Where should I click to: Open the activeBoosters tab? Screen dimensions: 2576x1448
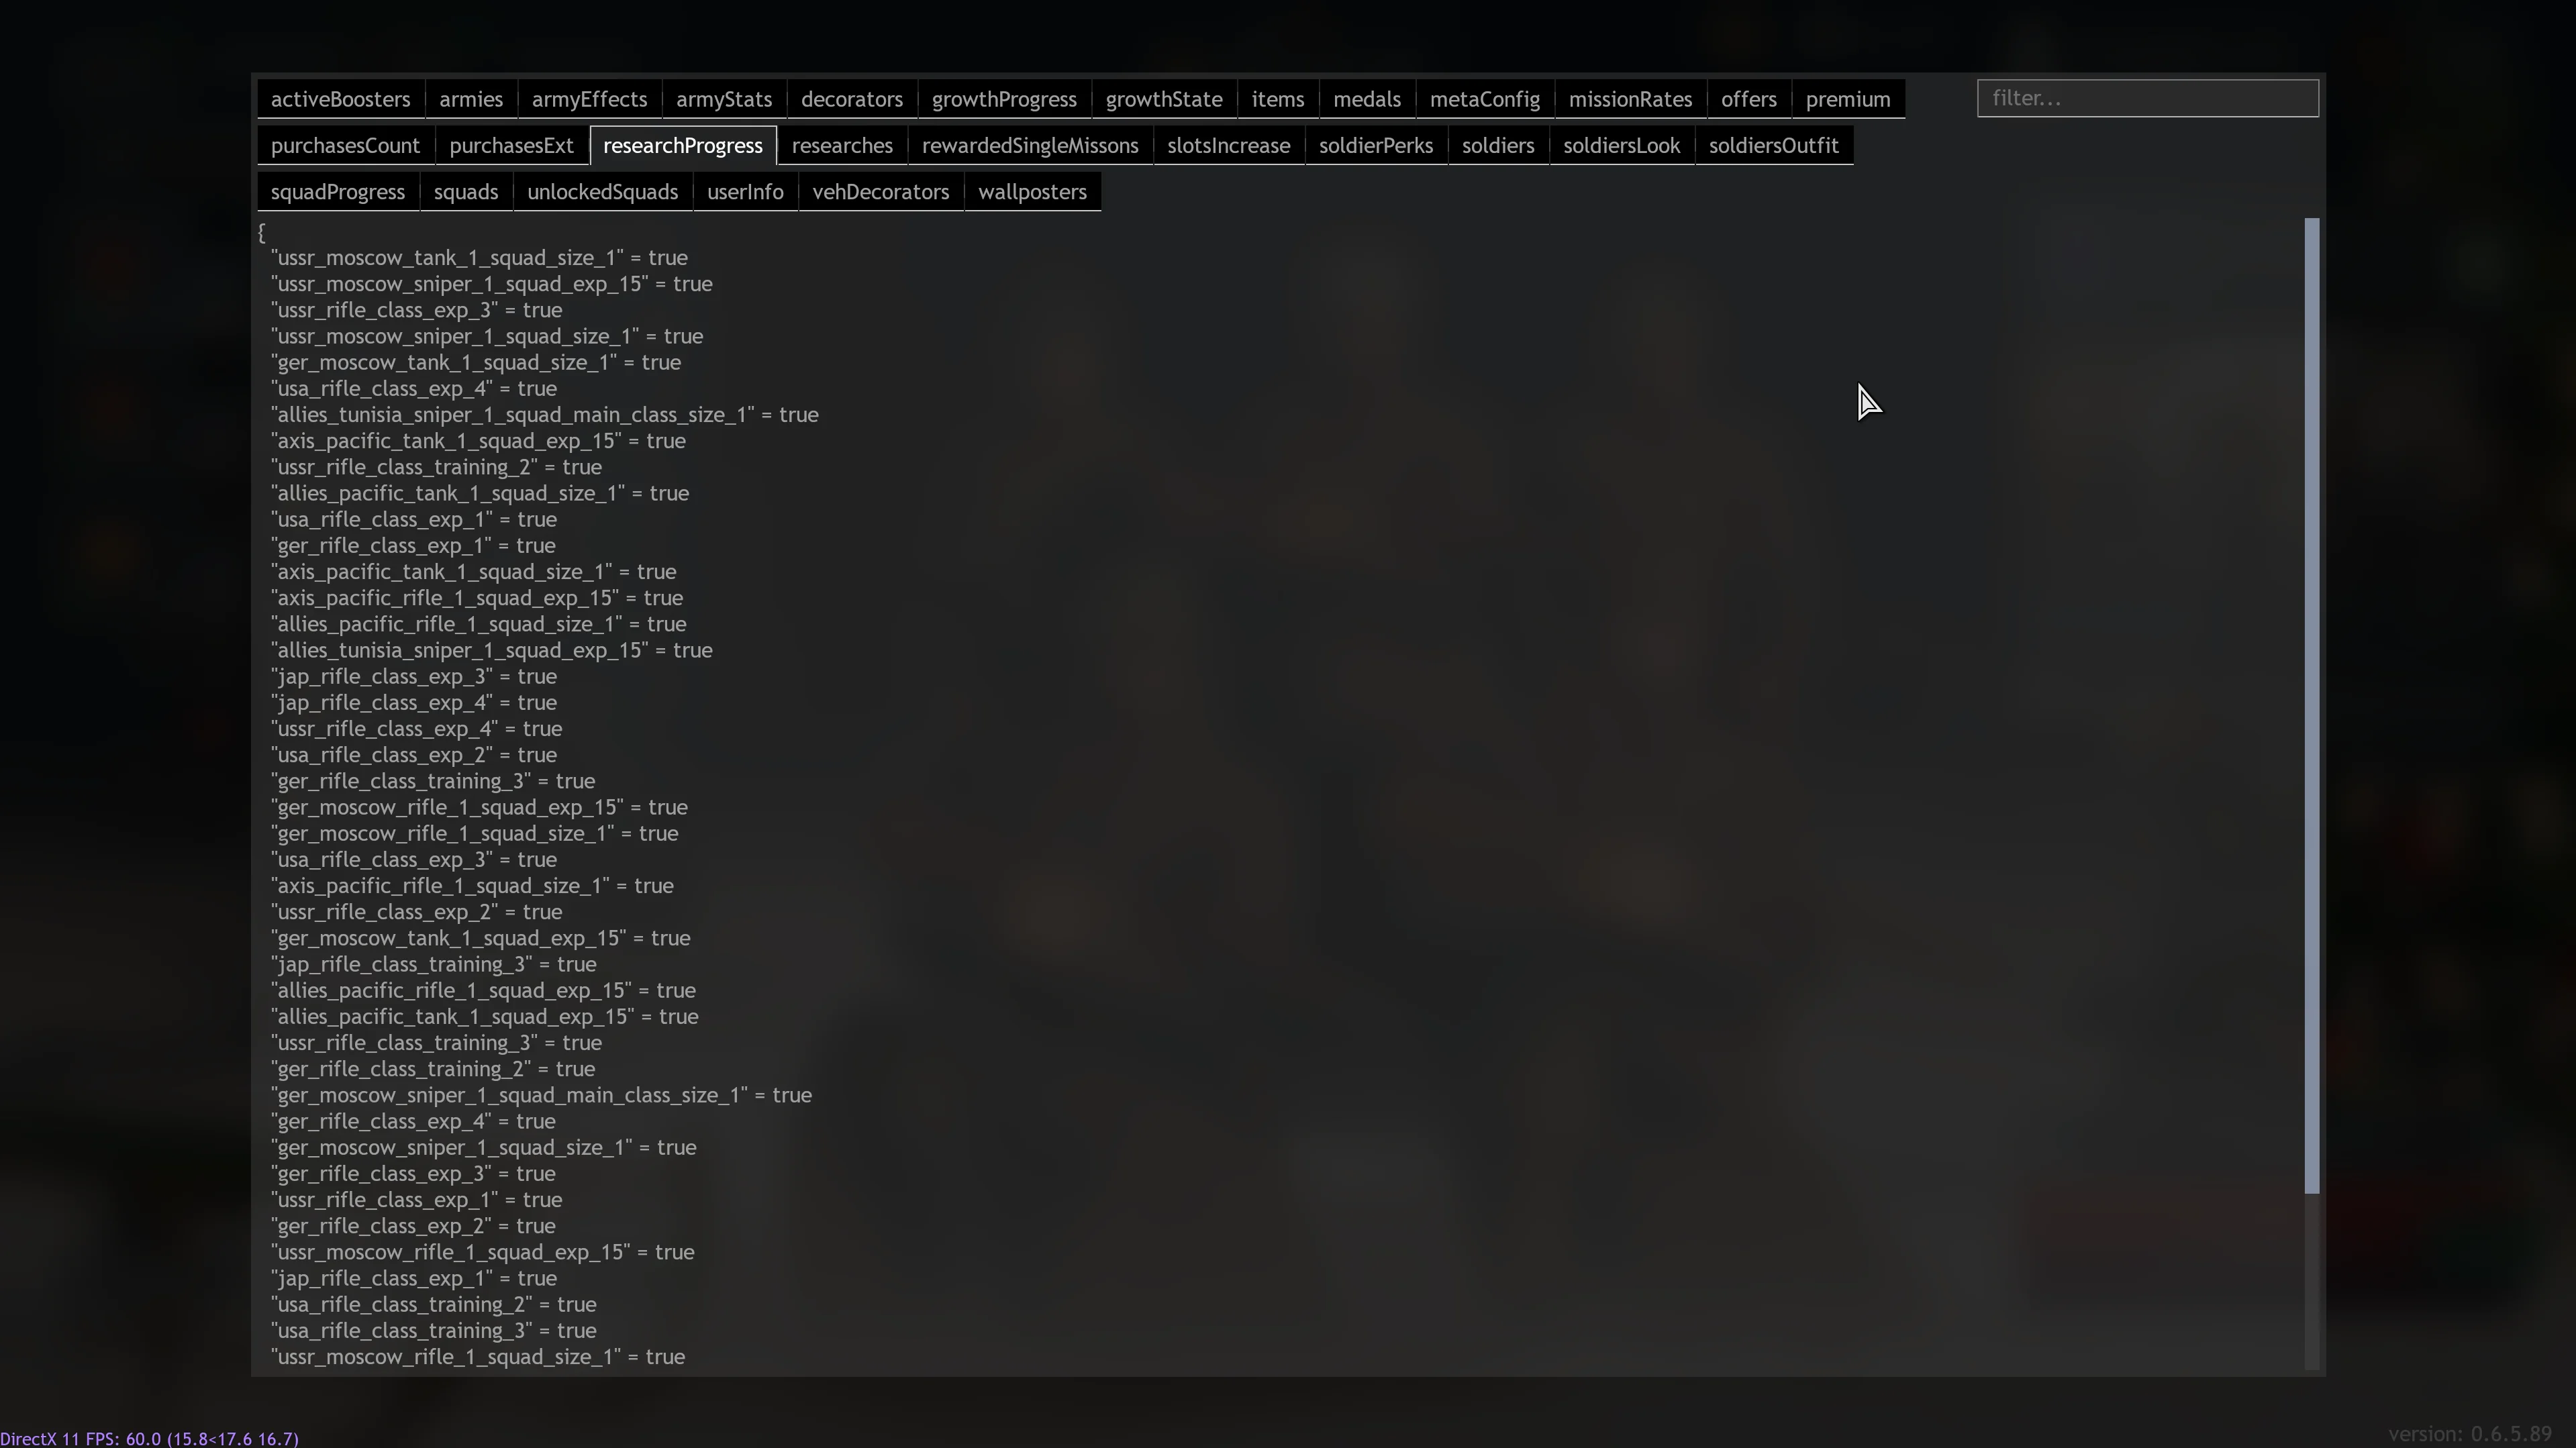[x=340, y=99]
